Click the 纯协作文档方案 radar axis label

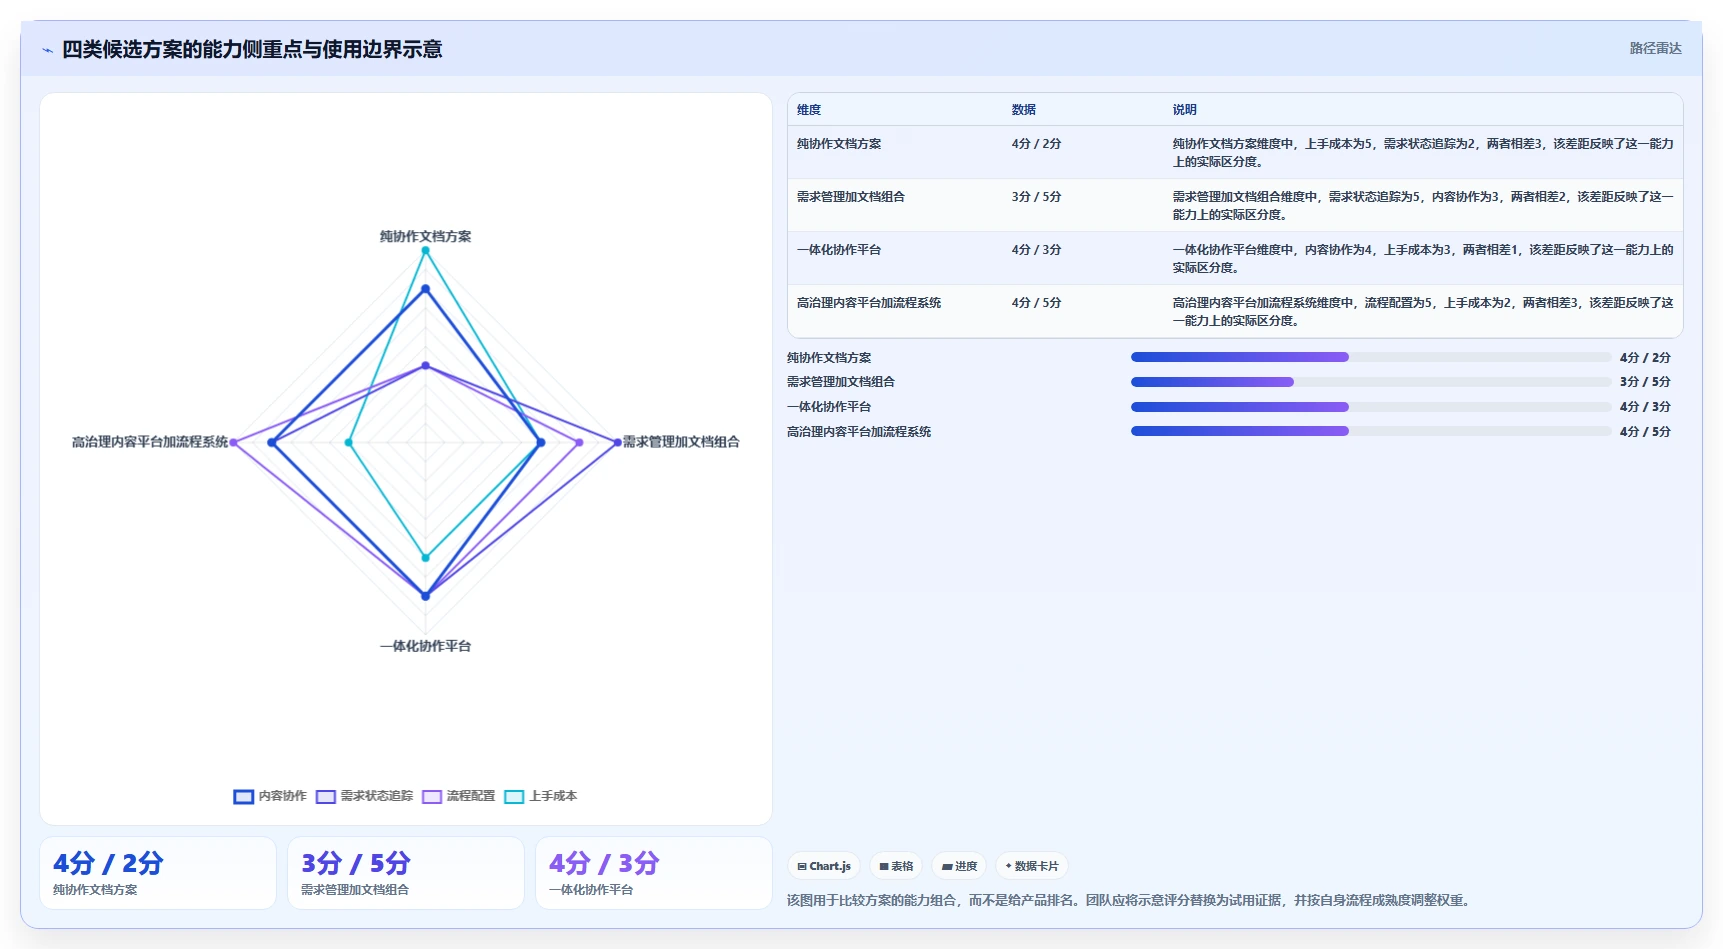tap(425, 237)
